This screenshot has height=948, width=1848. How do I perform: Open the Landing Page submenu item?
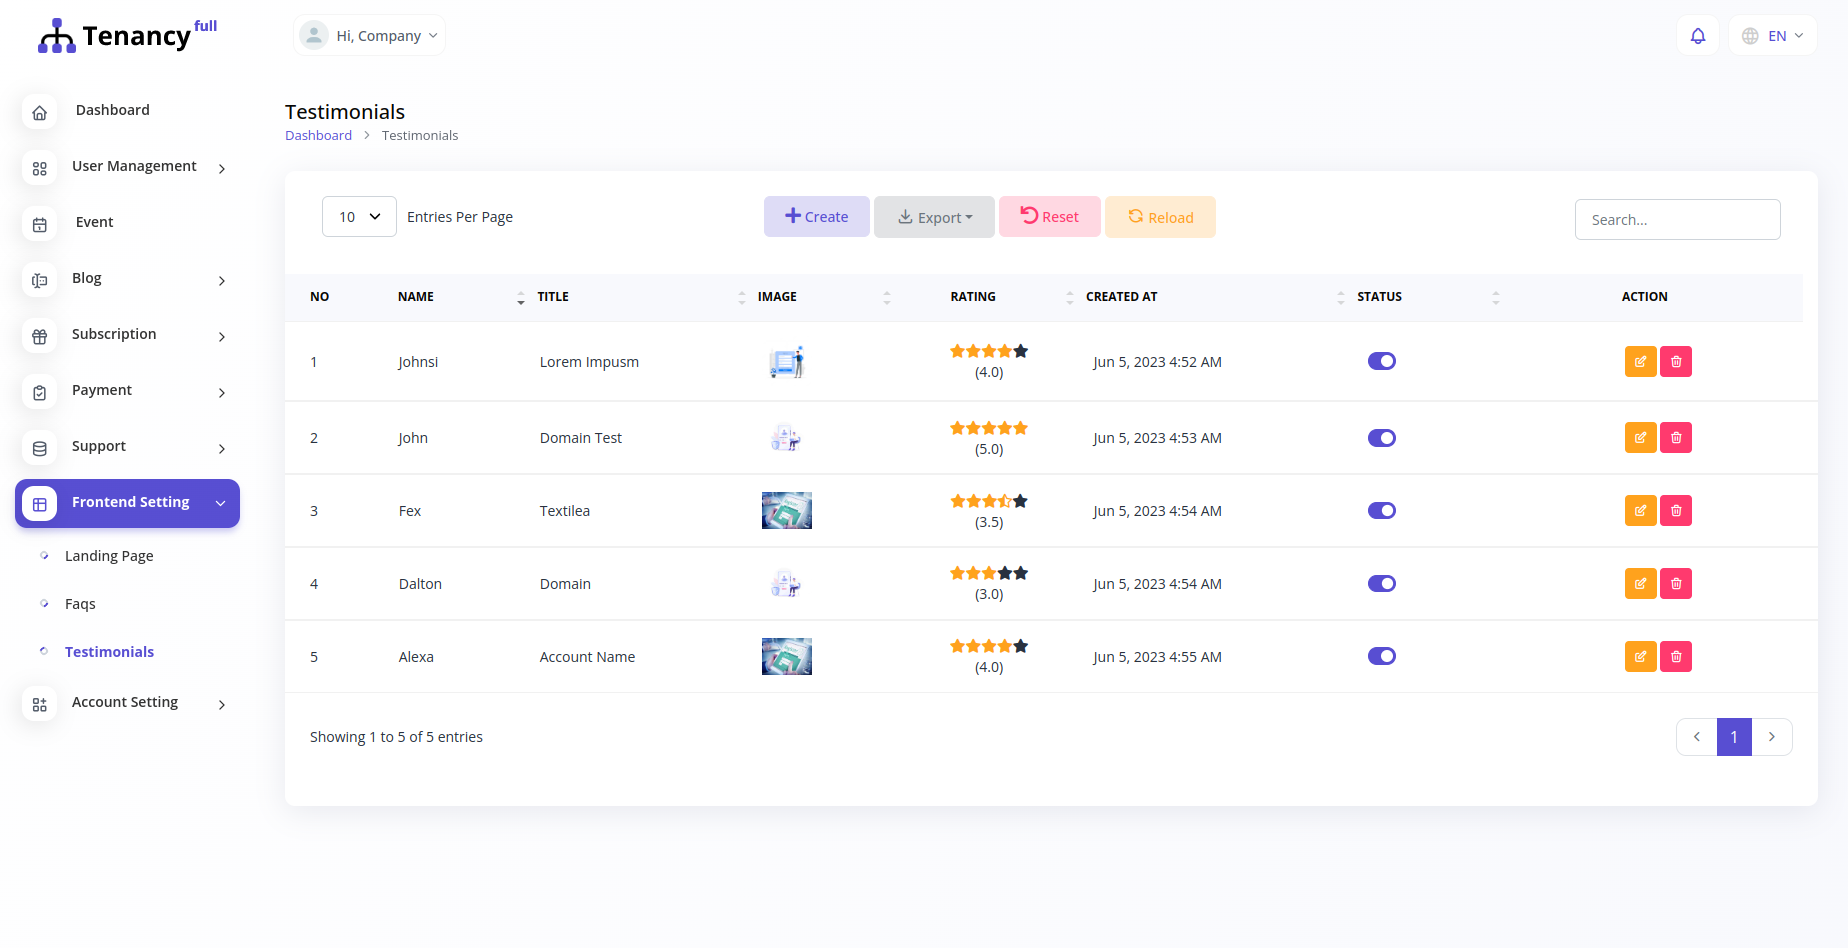pos(109,556)
